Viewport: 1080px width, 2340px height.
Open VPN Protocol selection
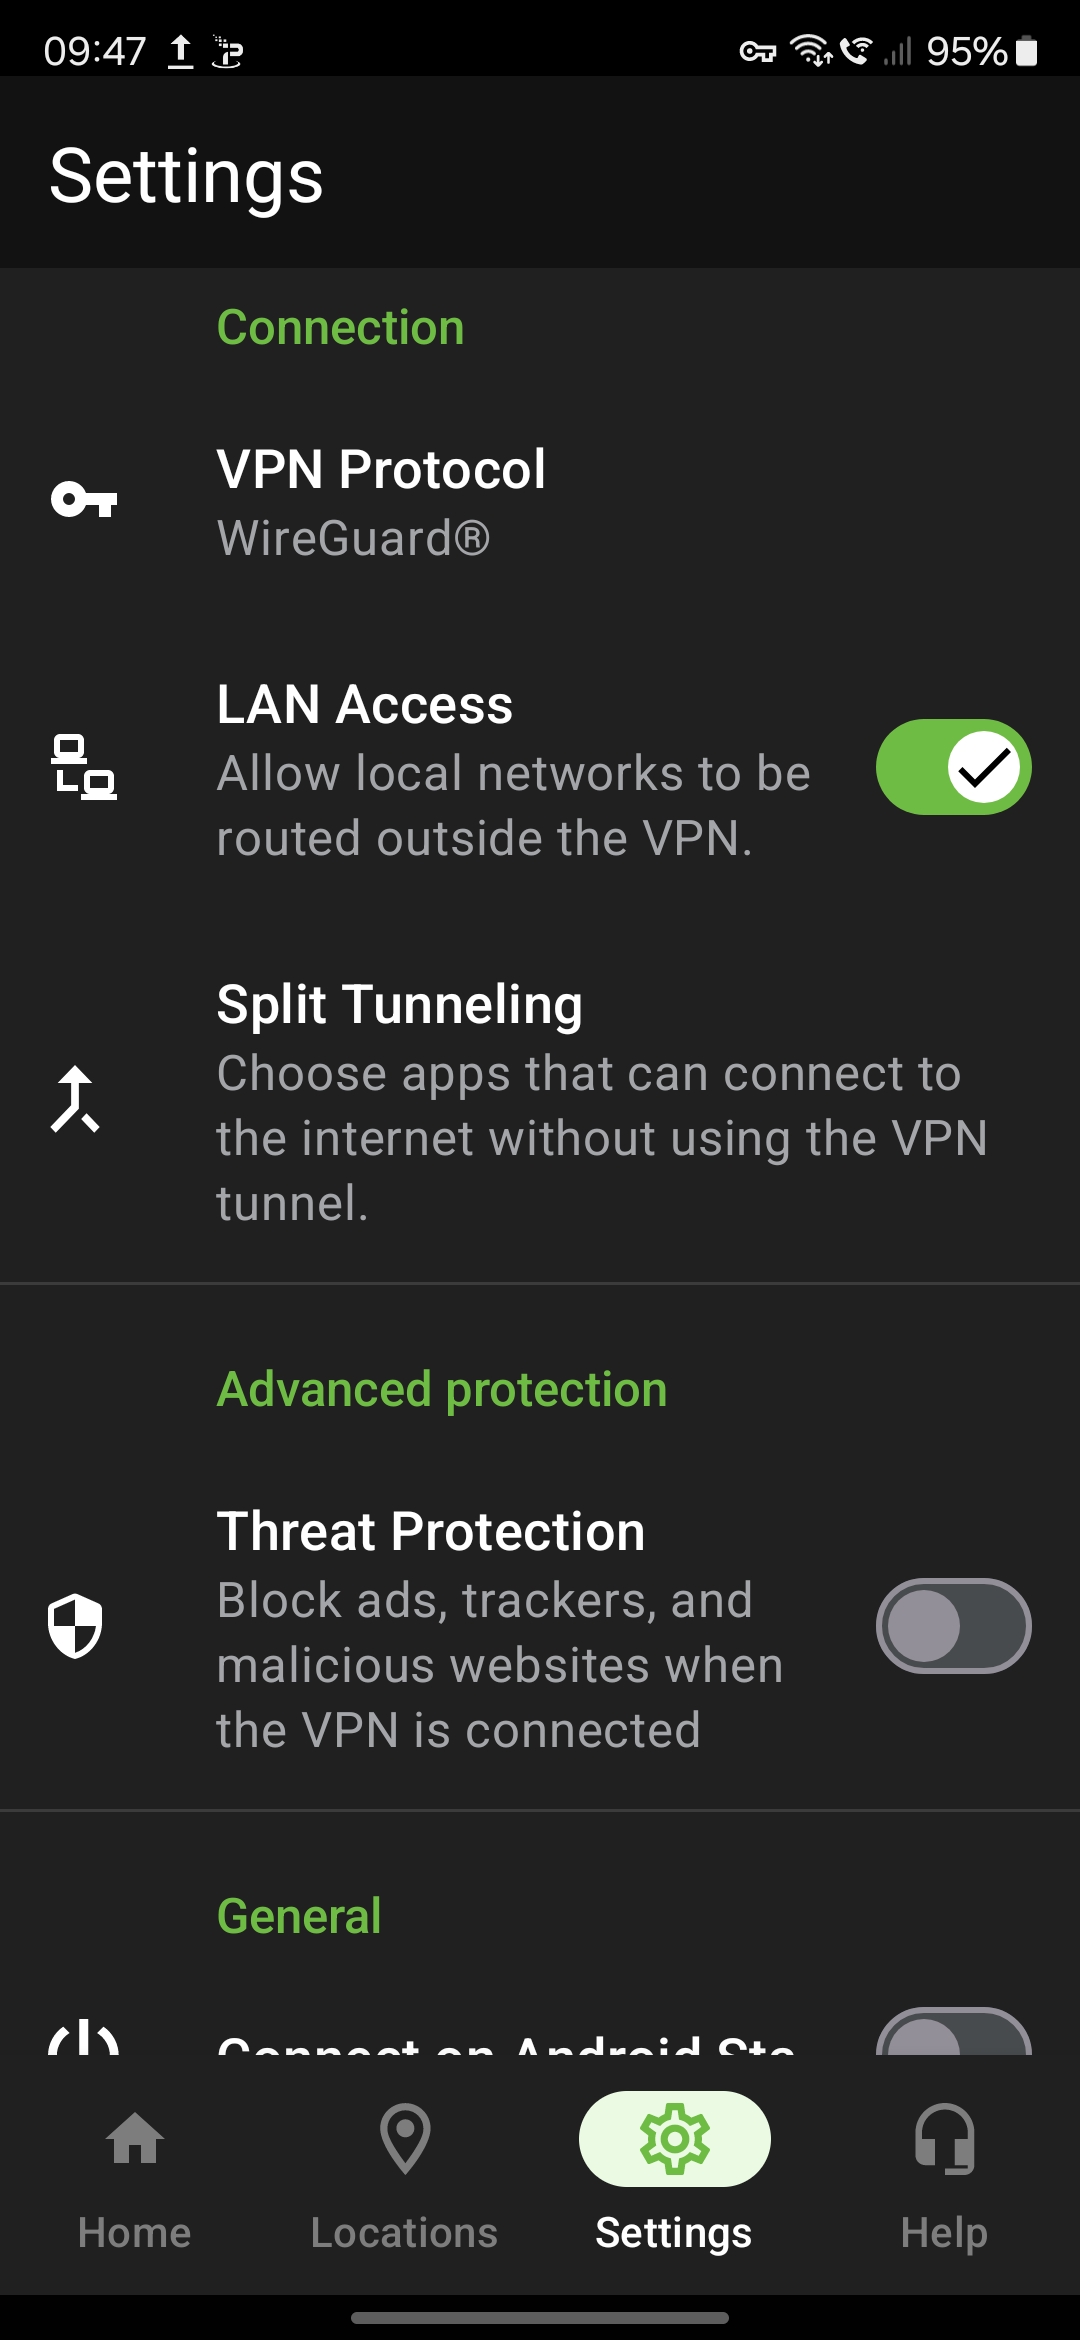[x=381, y=470]
